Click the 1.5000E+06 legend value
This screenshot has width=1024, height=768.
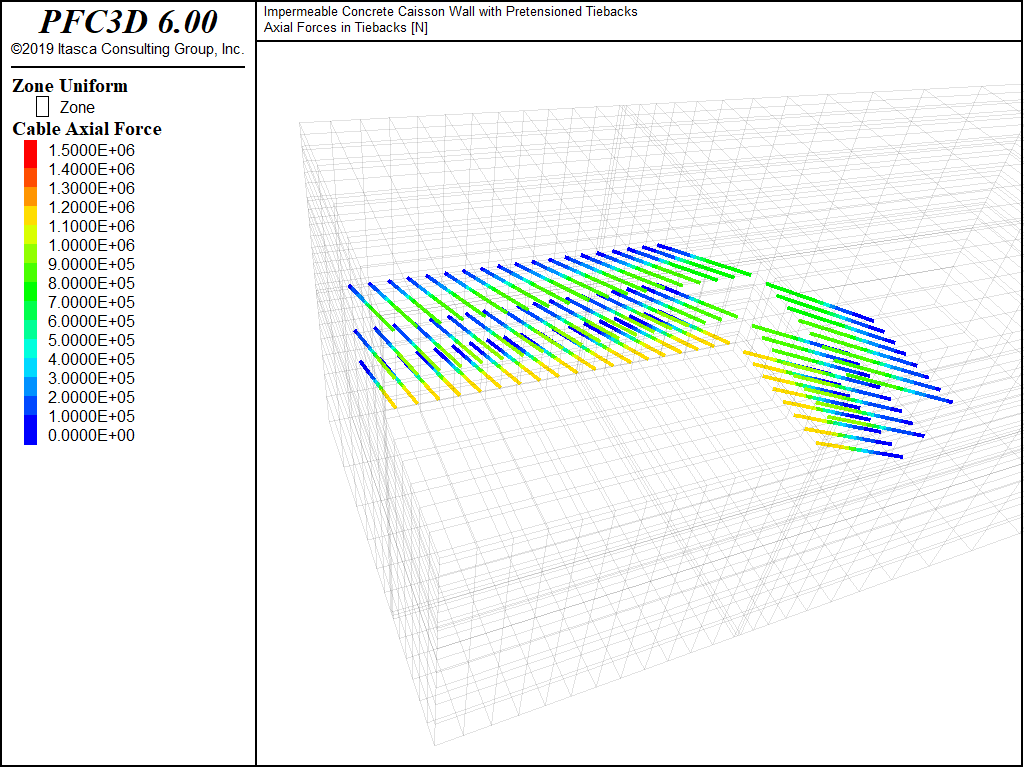click(91, 150)
